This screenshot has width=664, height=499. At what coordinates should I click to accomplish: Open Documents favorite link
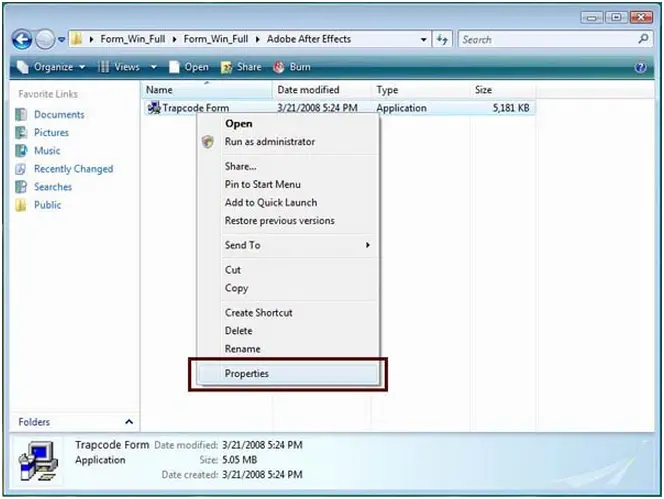pos(59,114)
